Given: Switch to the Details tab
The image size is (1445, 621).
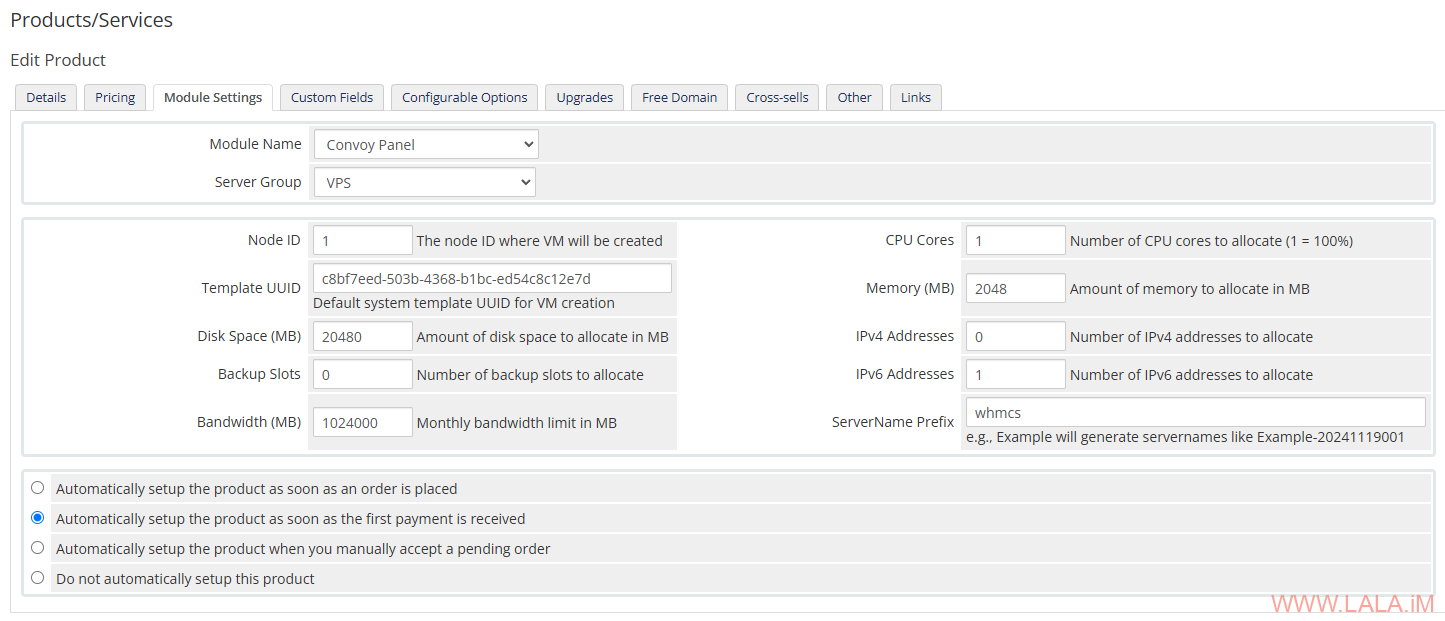Looking at the screenshot, I should coord(46,97).
